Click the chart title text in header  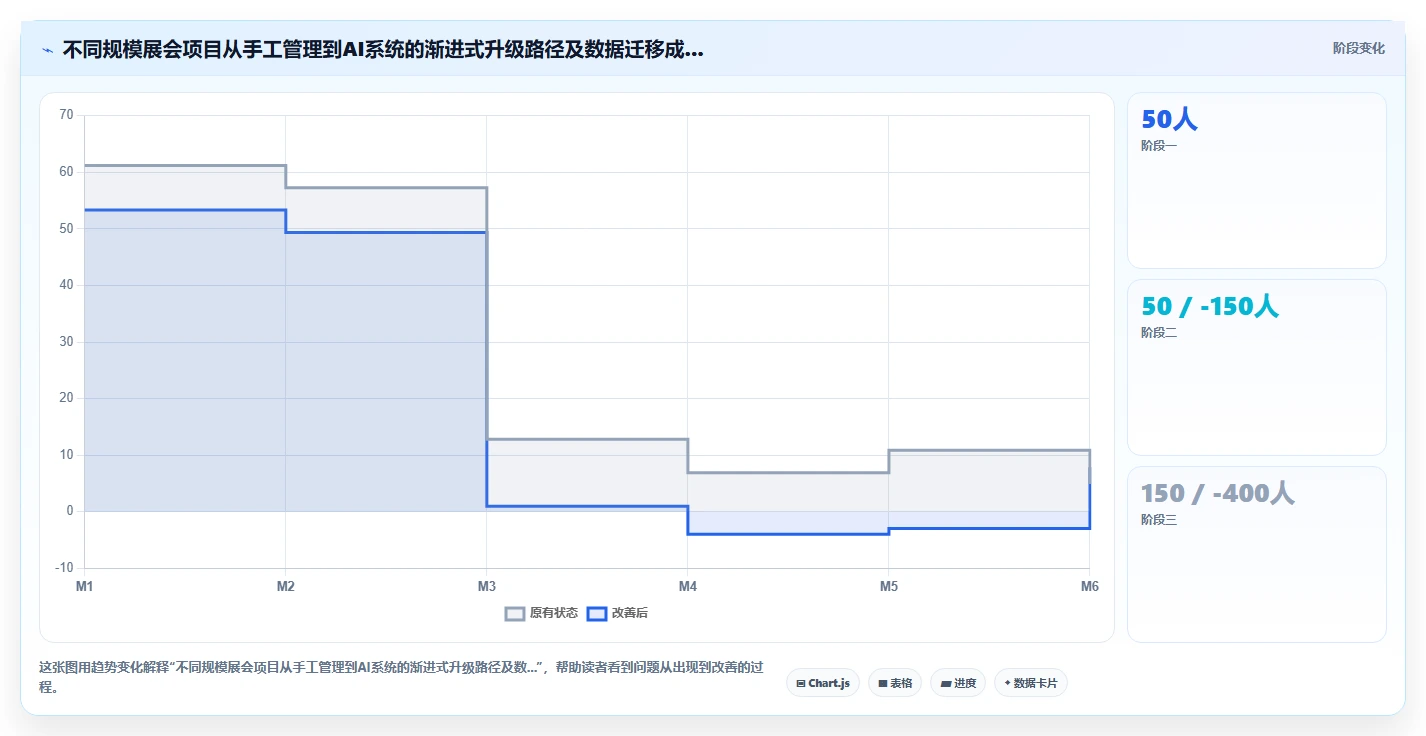point(383,50)
